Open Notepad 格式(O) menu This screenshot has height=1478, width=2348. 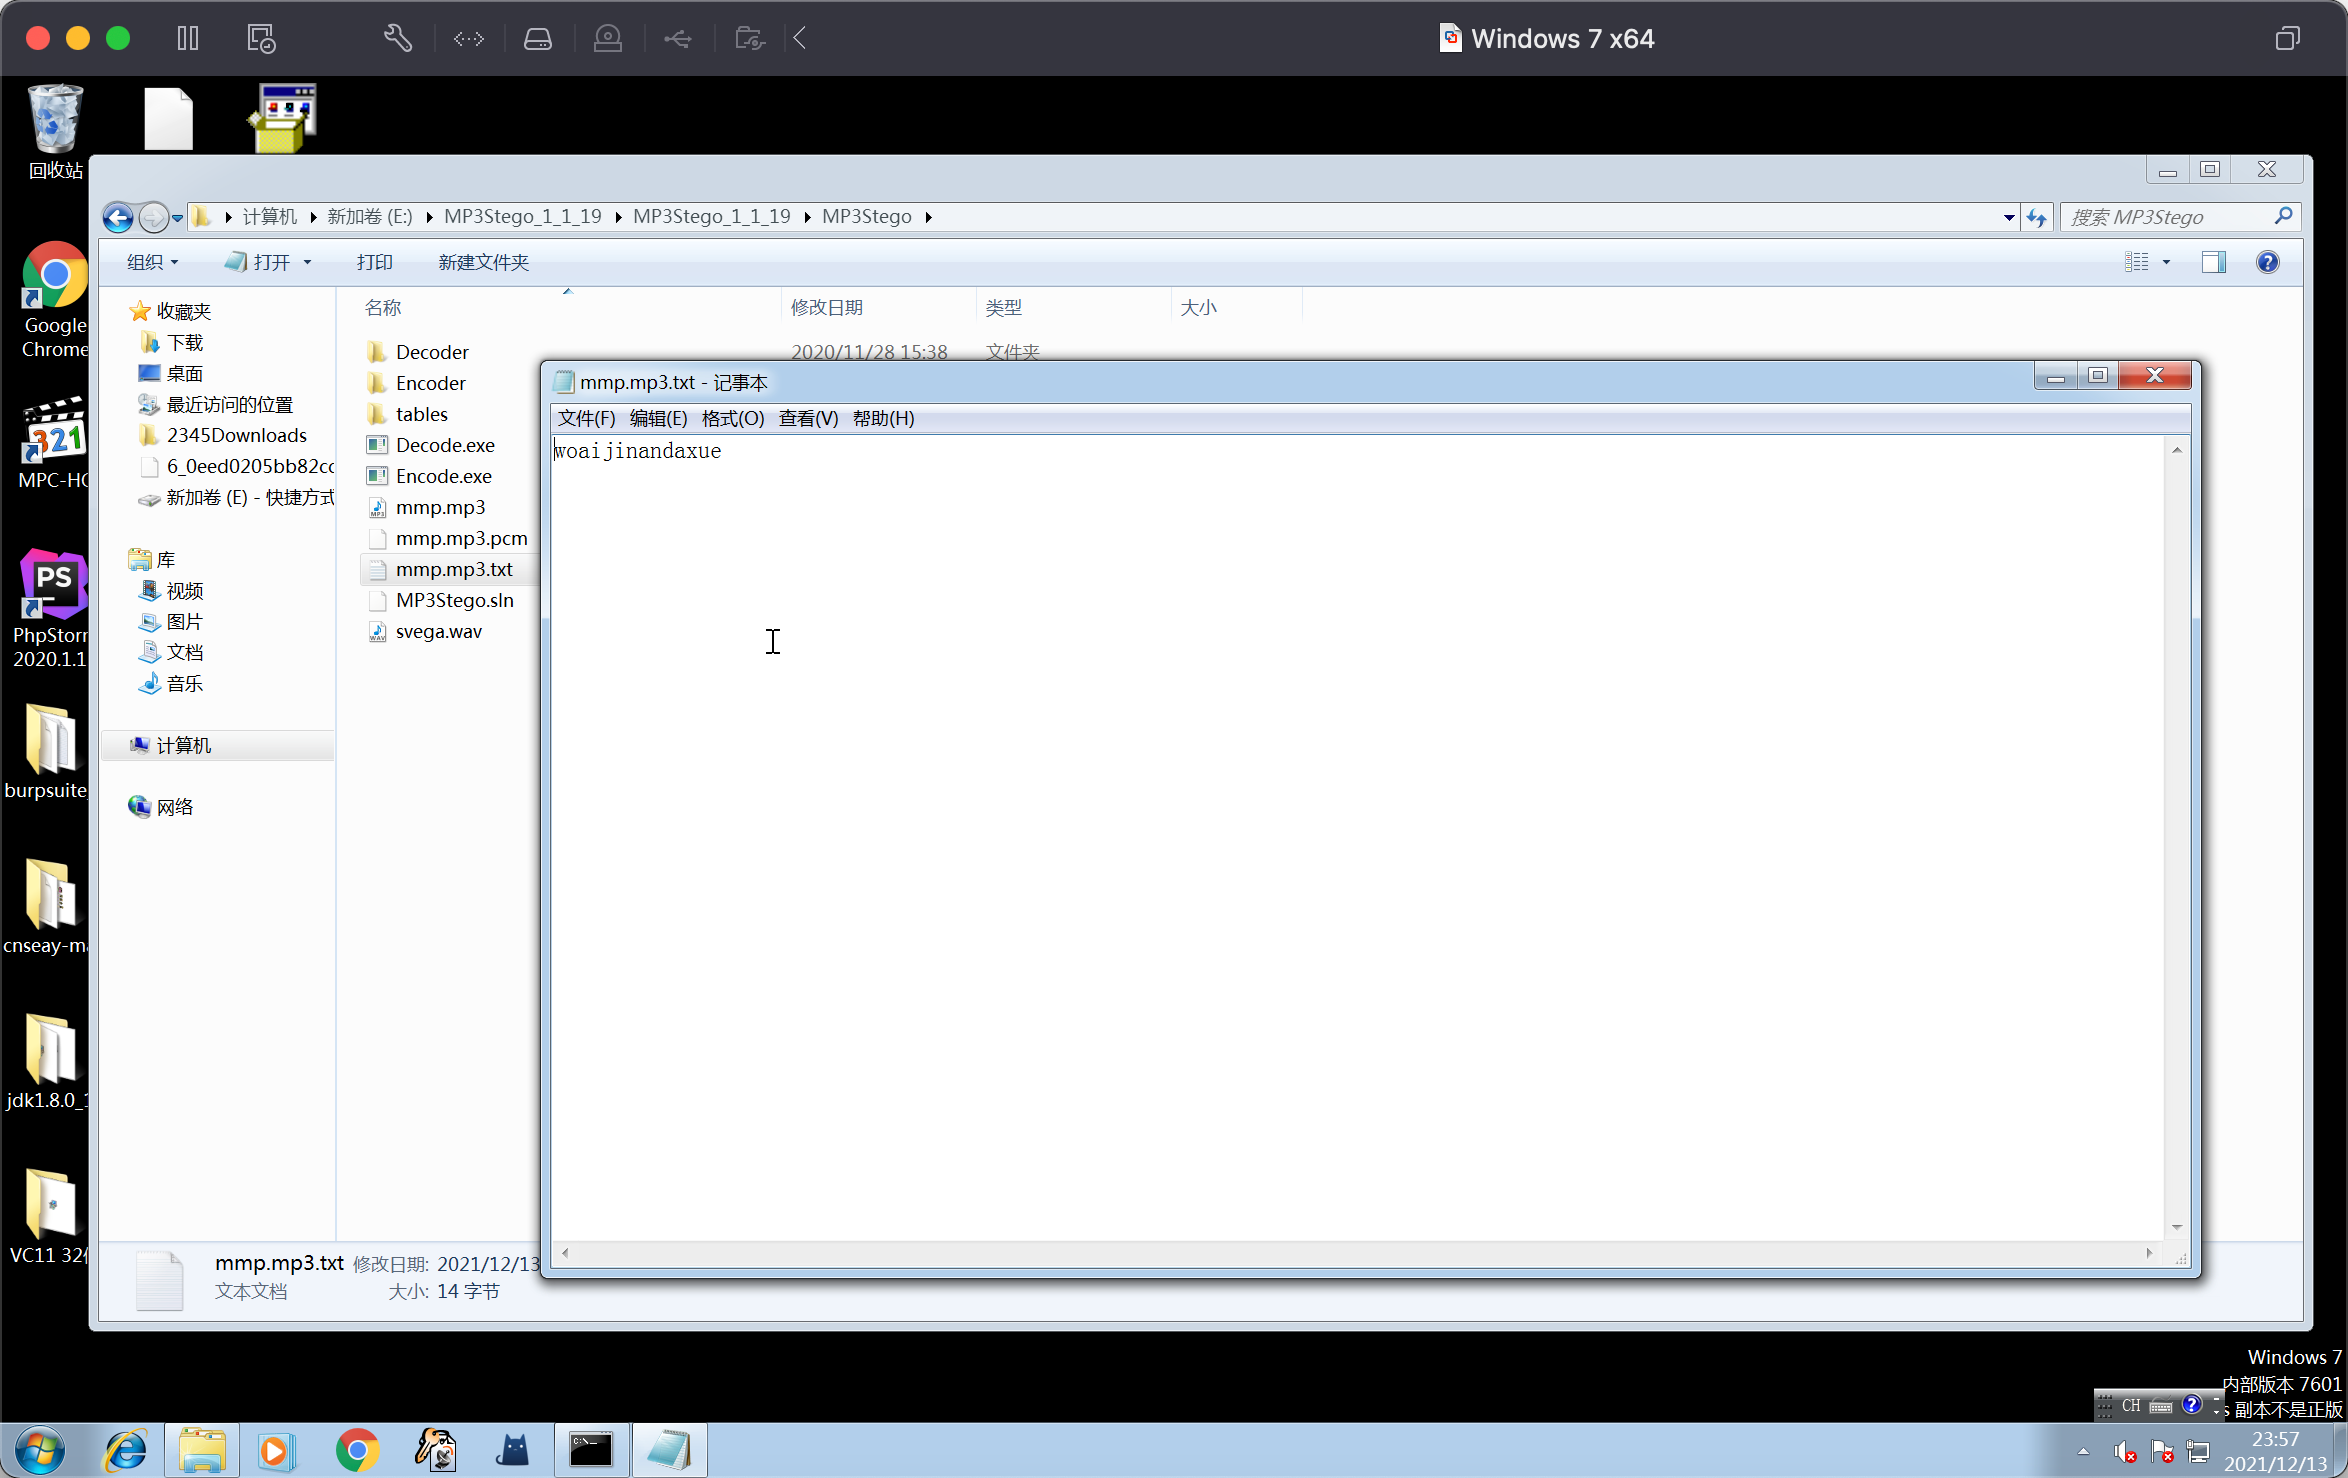(x=733, y=418)
